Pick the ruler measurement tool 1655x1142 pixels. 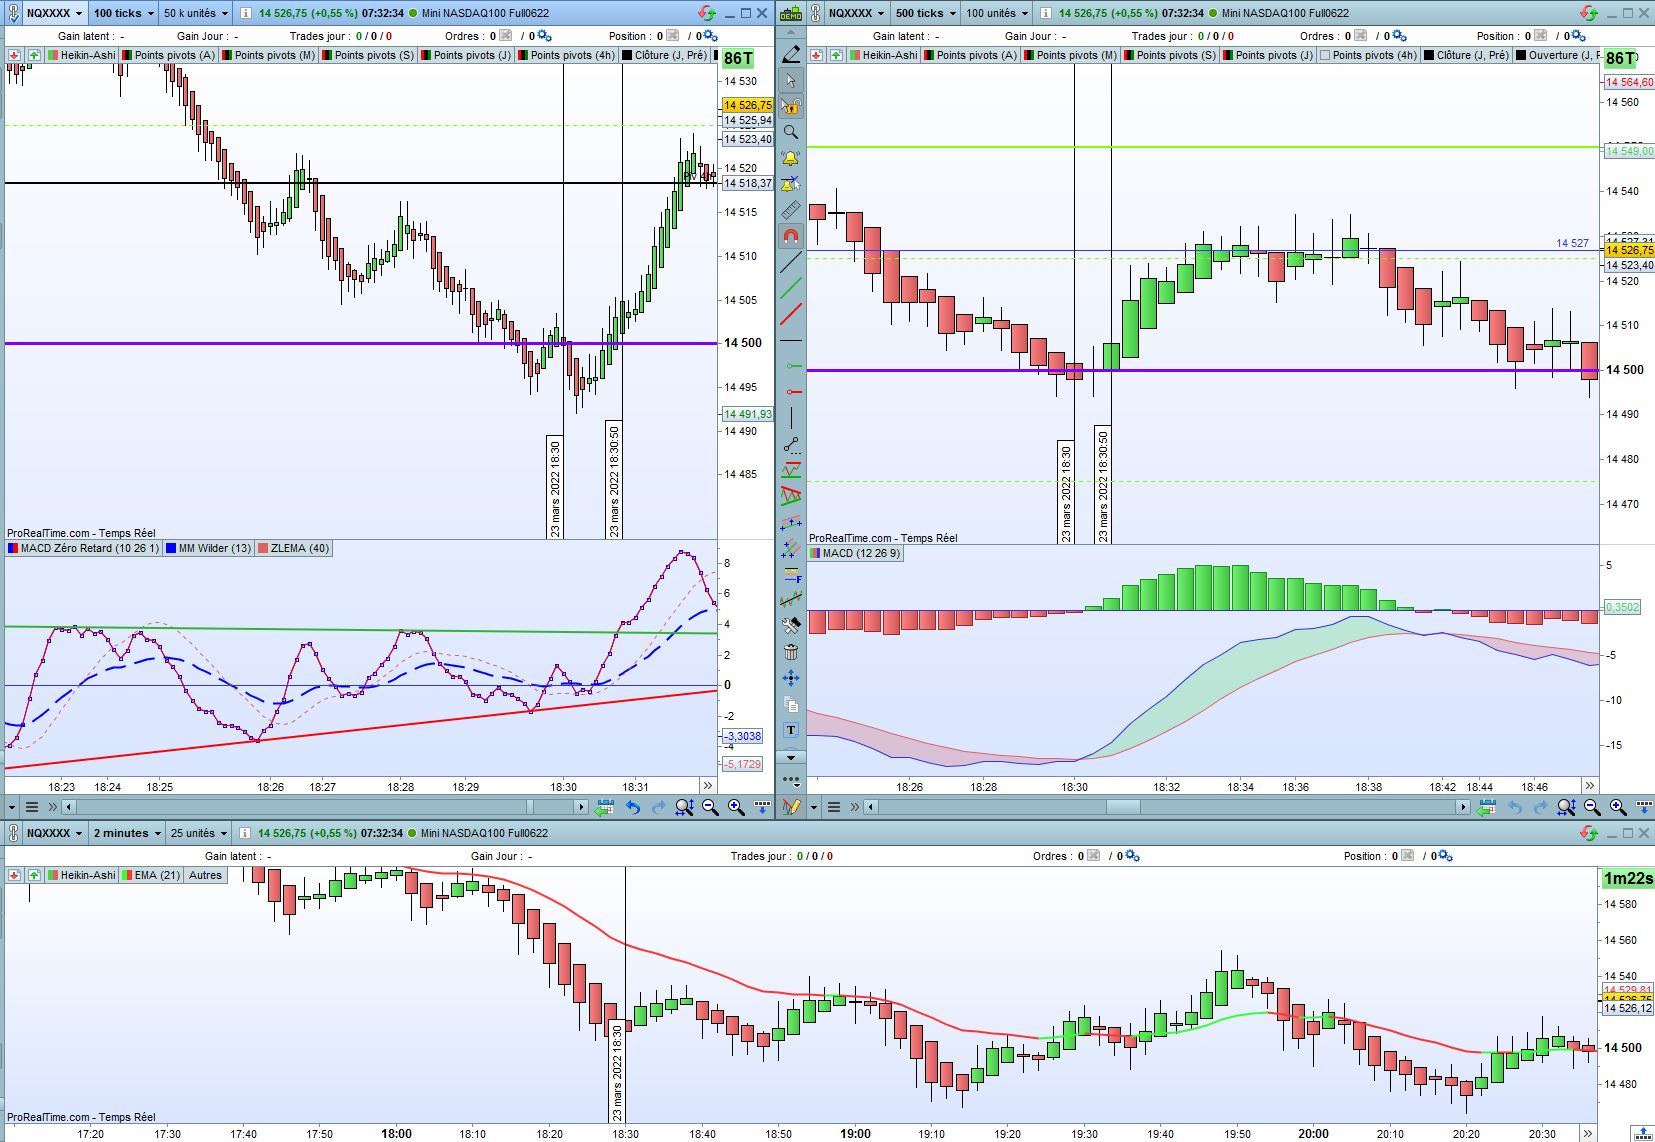791,210
